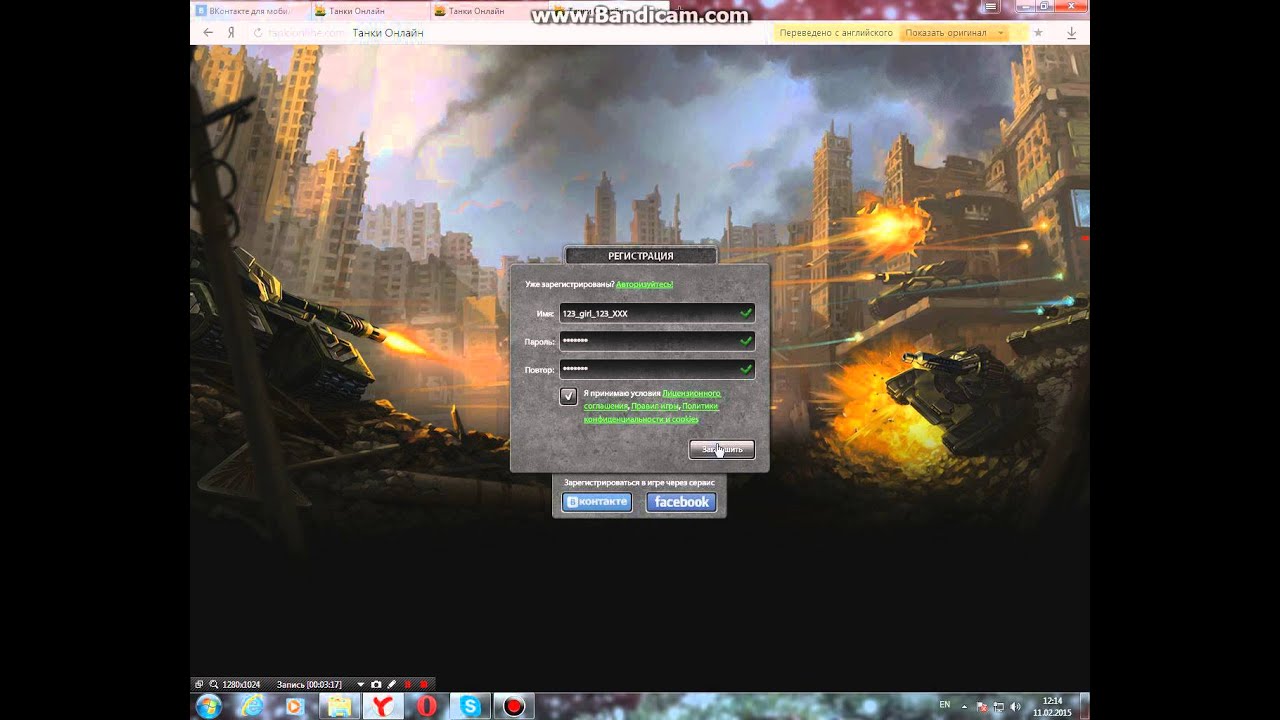
Task: Click the Завершить button to finish registration
Action: pyautogui.click(x=721, y=449)
